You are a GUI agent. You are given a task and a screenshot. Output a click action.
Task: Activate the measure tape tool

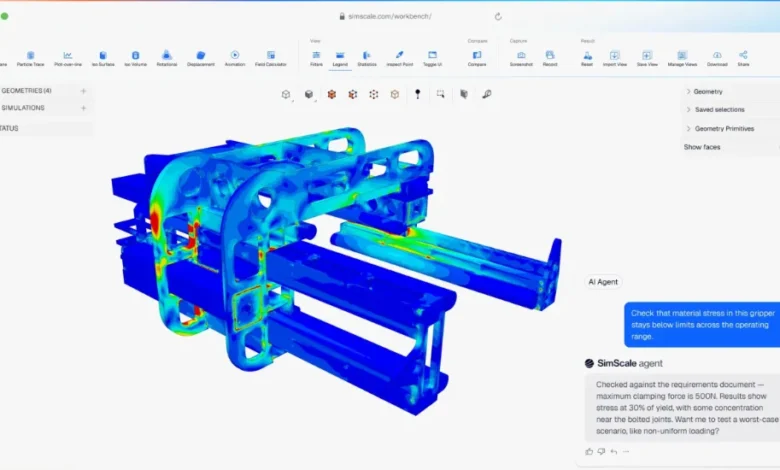(x=487, y=94)
